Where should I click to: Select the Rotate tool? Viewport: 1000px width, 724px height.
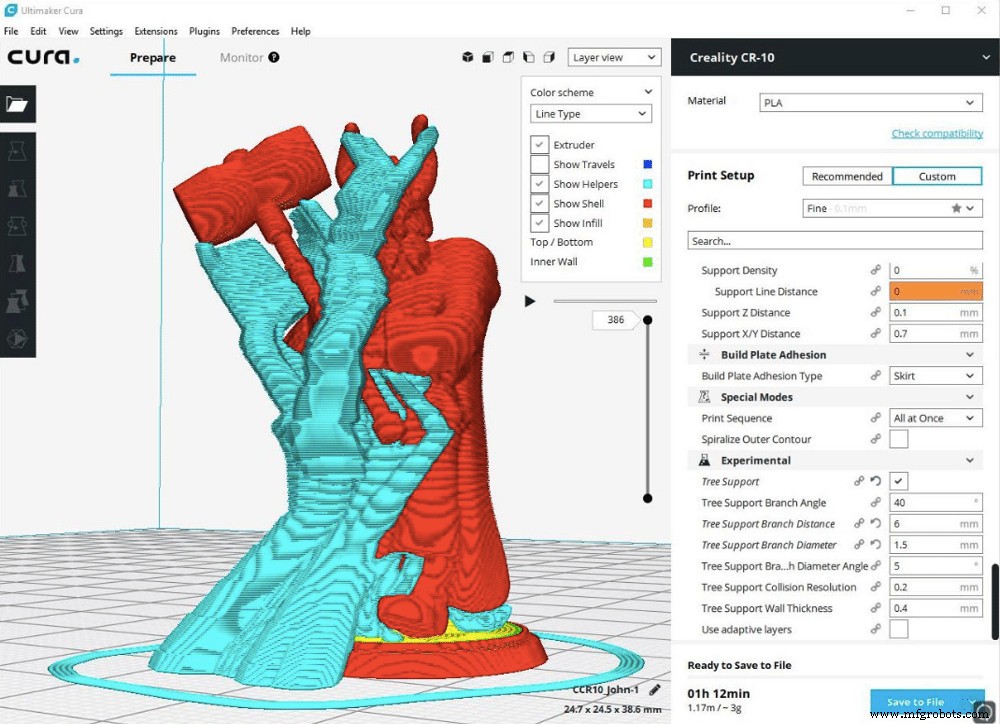(18, 225)
